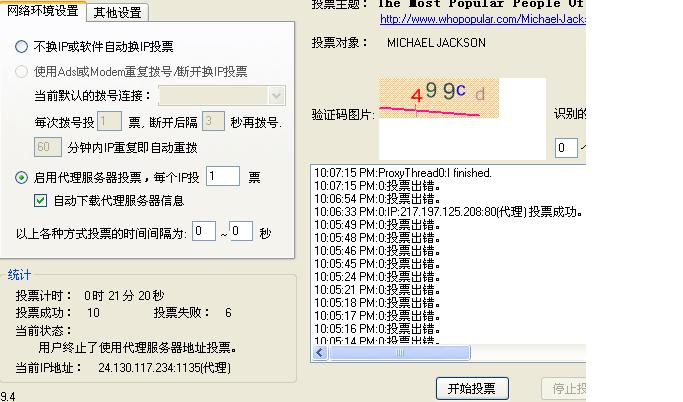Viewport: 683px width, 402px height.
Task: Click the log's horizontal scrollbar left arrow
Action: [x=320, y=353]
